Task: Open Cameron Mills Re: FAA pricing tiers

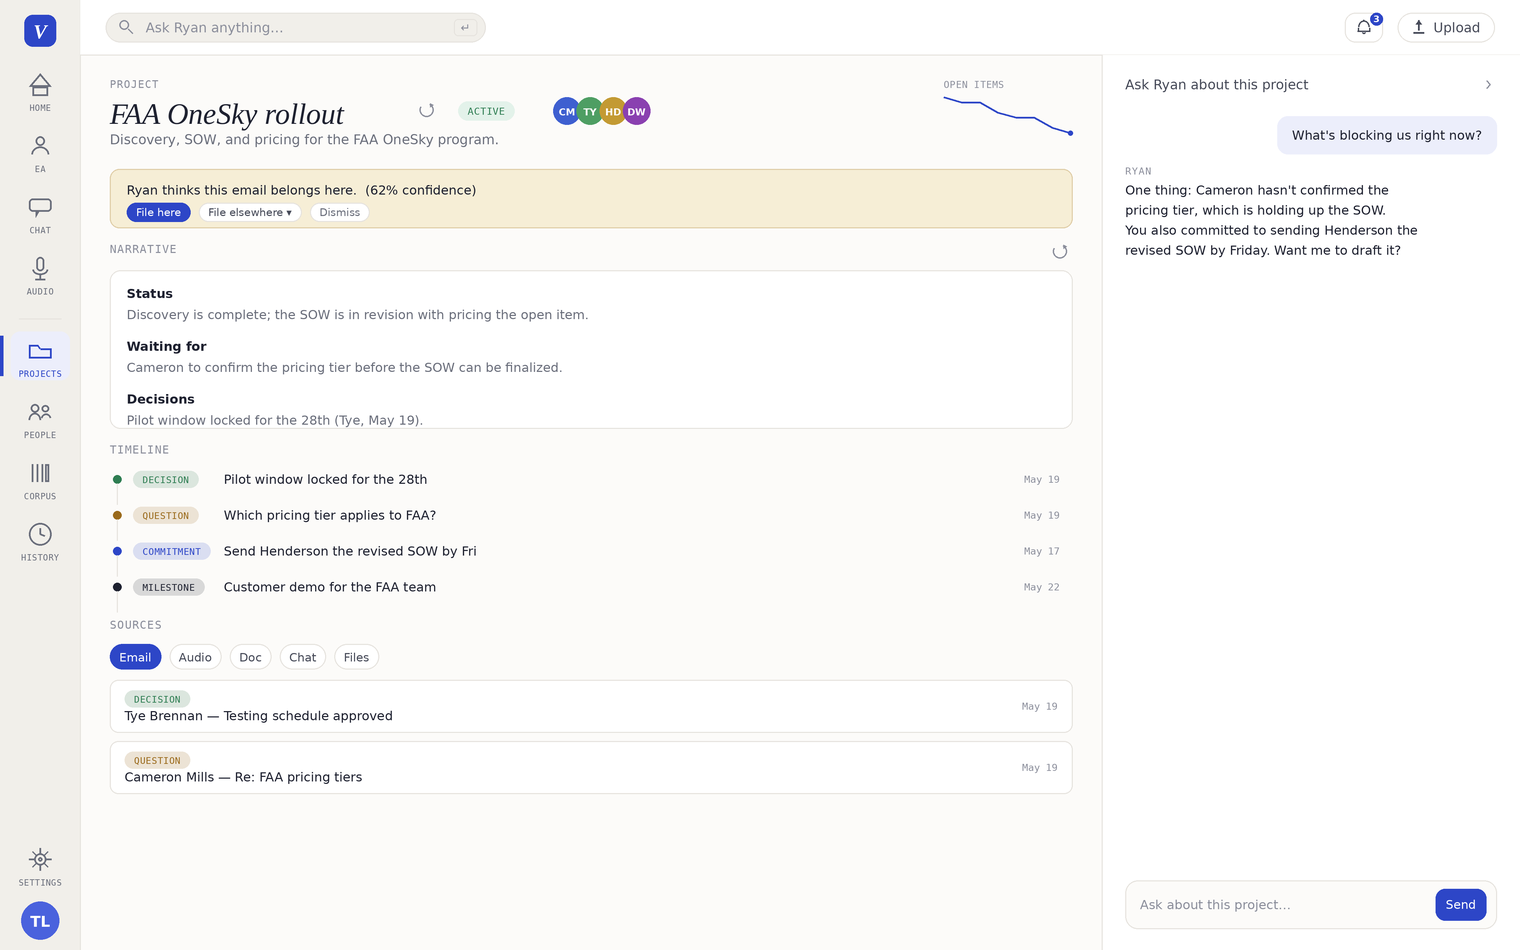Action: pyautogui.click(x=591, y=768)
